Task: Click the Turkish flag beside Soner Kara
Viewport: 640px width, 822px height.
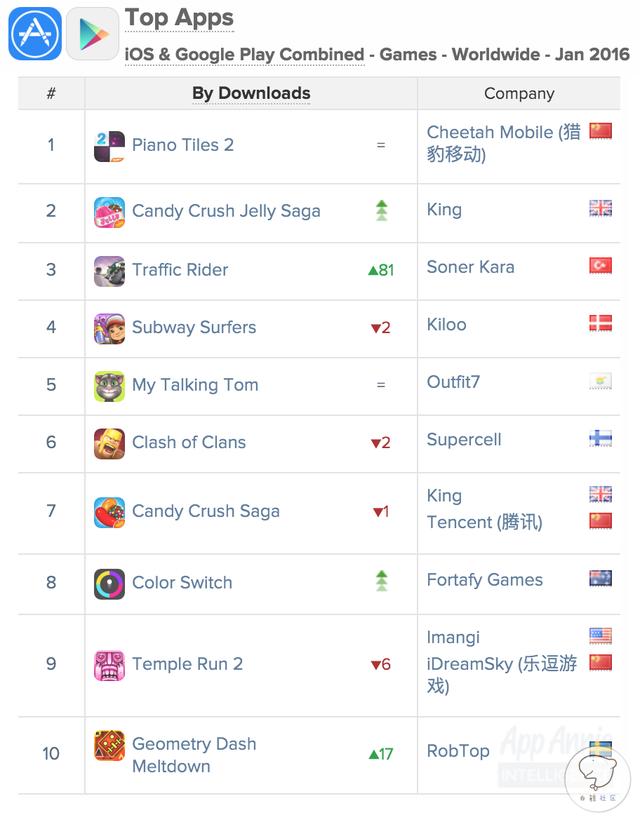Action: coord(600,266)
